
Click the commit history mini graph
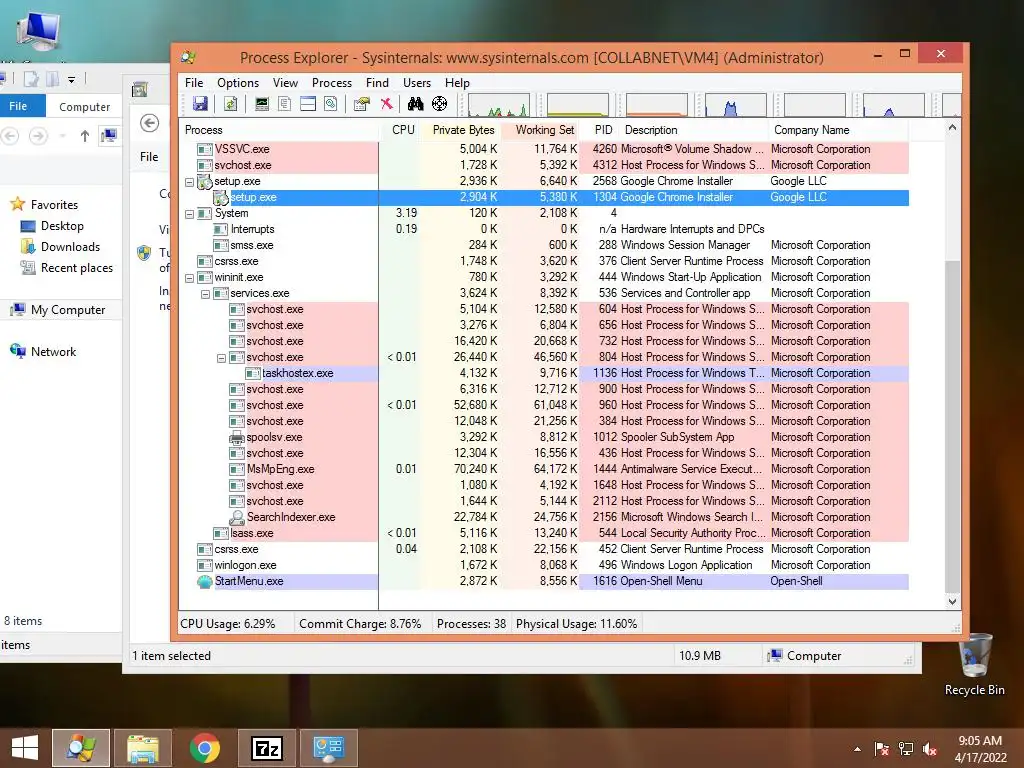tap(578, 105)
